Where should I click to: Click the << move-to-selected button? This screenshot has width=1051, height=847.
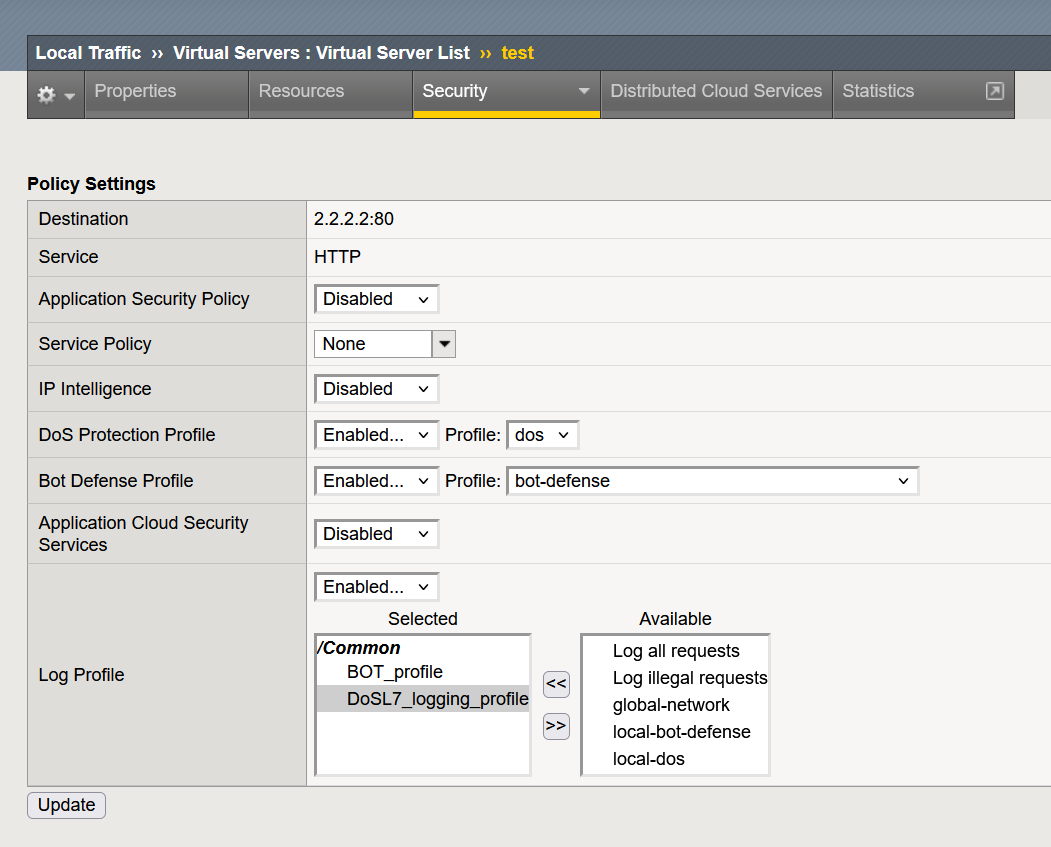coord(556,684)
